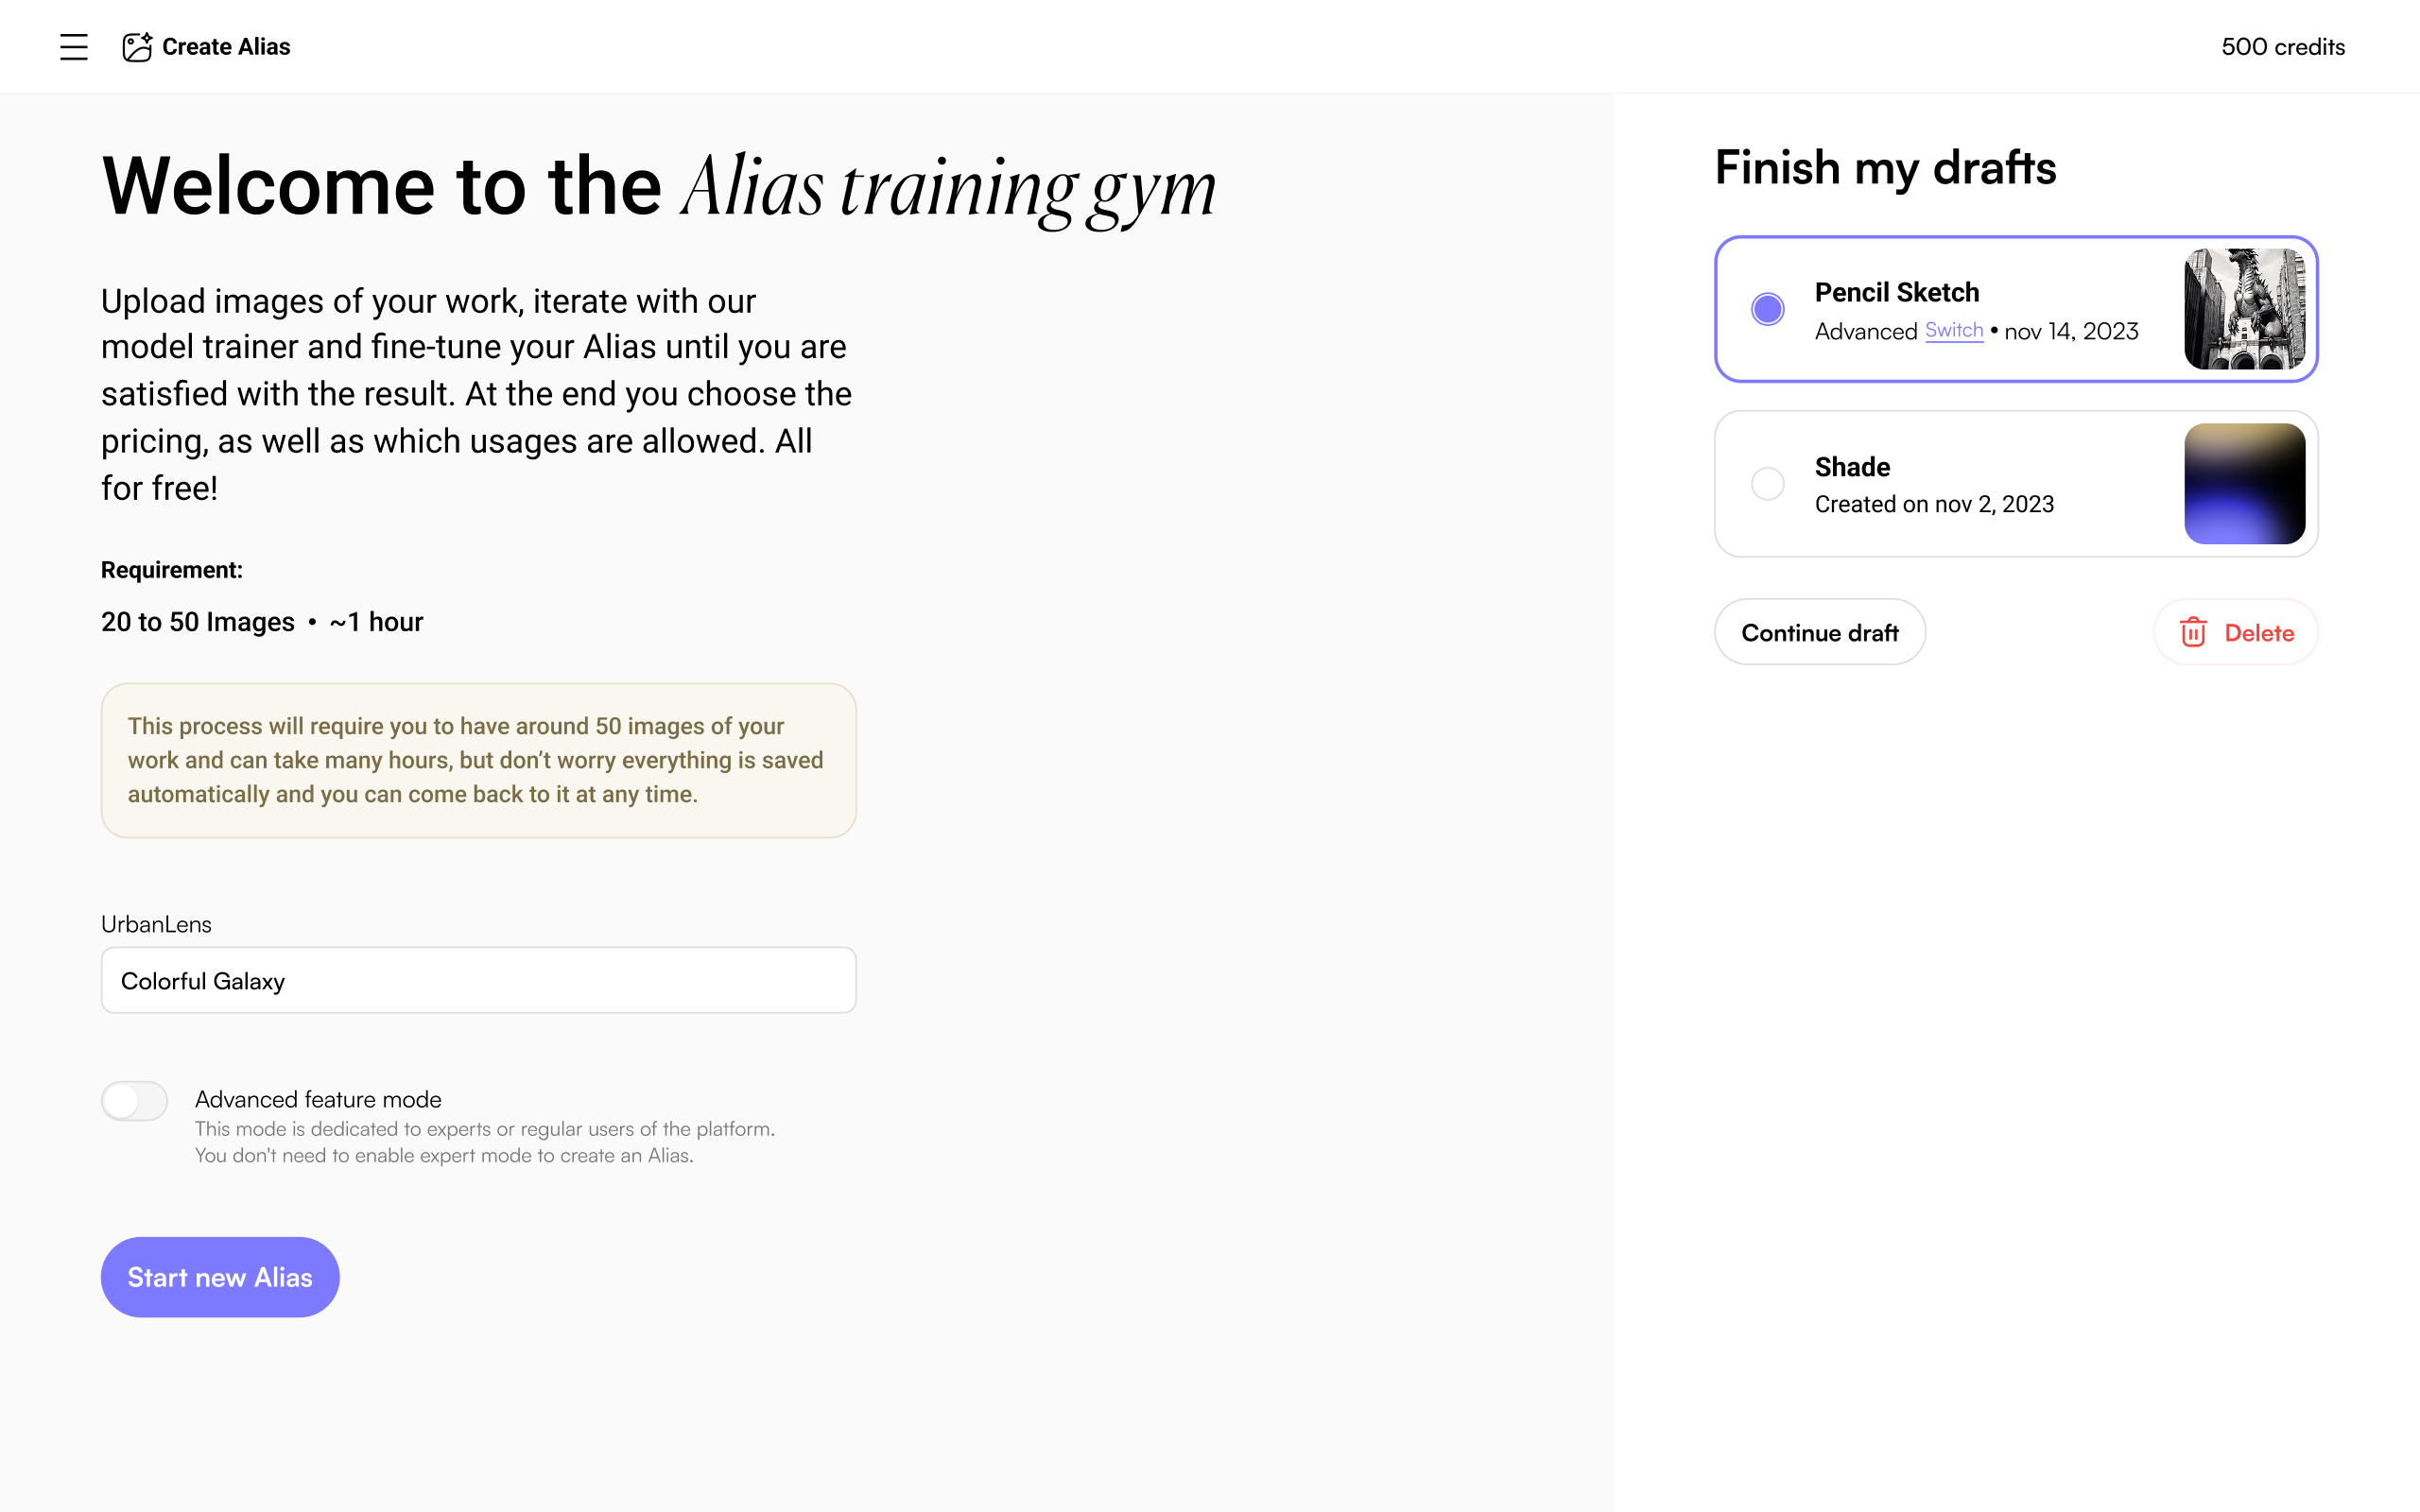Click the beige autosave notice box

point(479,760)
